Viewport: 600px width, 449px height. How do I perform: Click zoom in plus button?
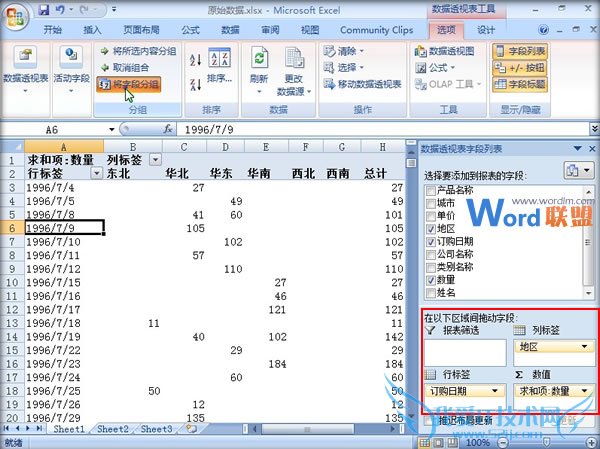[592, 443]
